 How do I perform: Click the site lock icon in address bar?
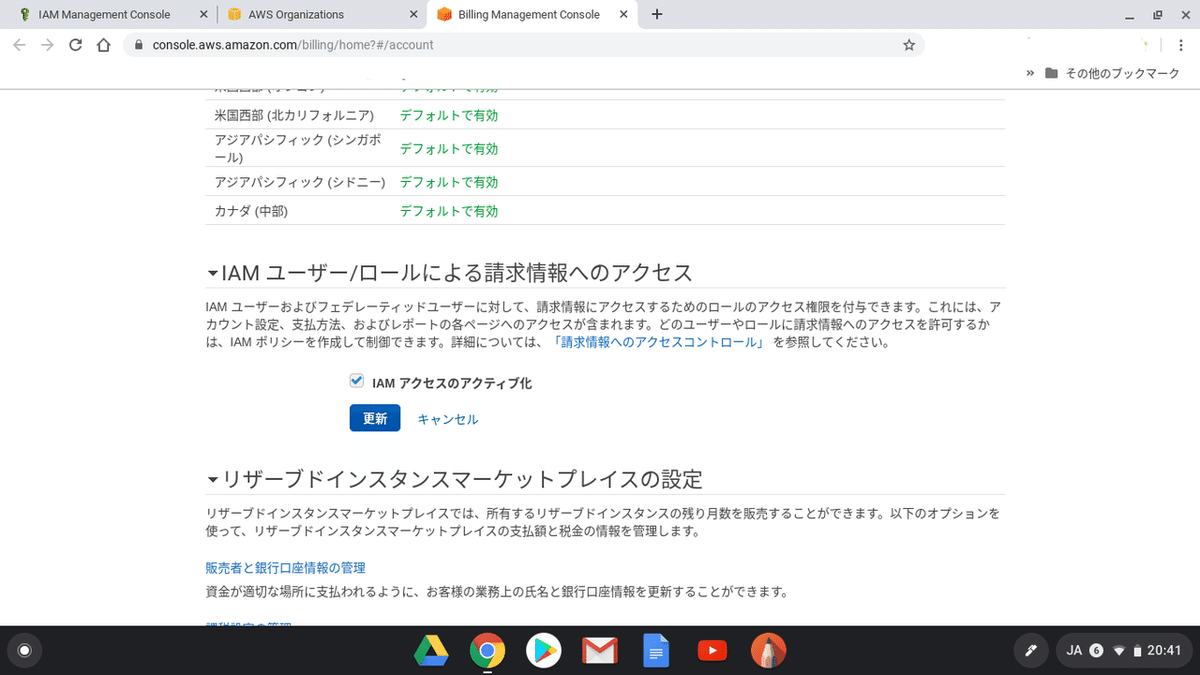click(x=138, y=45)
